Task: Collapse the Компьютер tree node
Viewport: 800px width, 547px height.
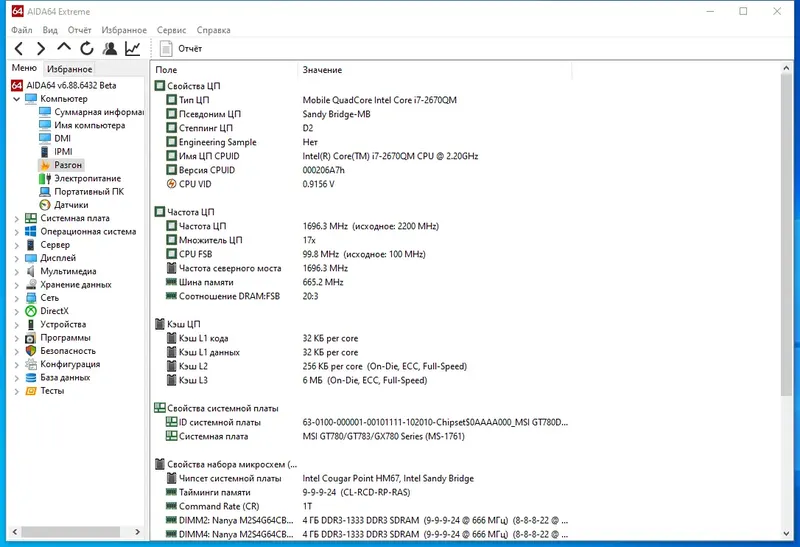Action: 16,98
